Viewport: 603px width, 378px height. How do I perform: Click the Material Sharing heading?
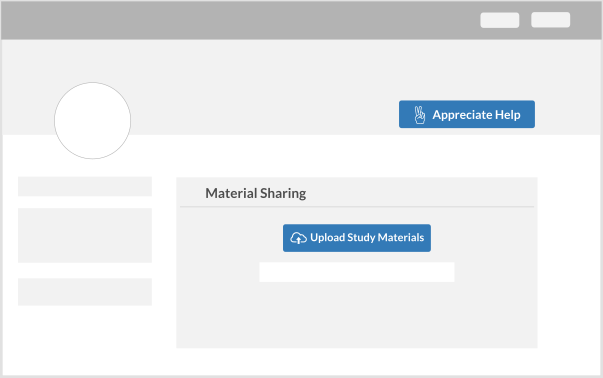255,193
